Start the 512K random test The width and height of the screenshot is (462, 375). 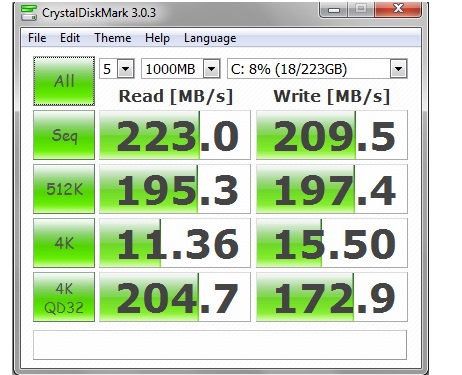[x=64, y=189]
